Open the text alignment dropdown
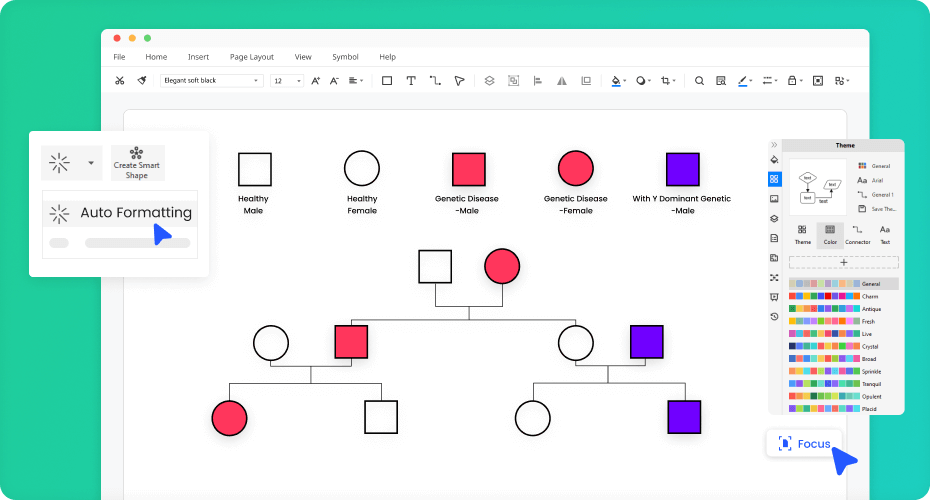 pyautogui.click(x=356, y=81)
